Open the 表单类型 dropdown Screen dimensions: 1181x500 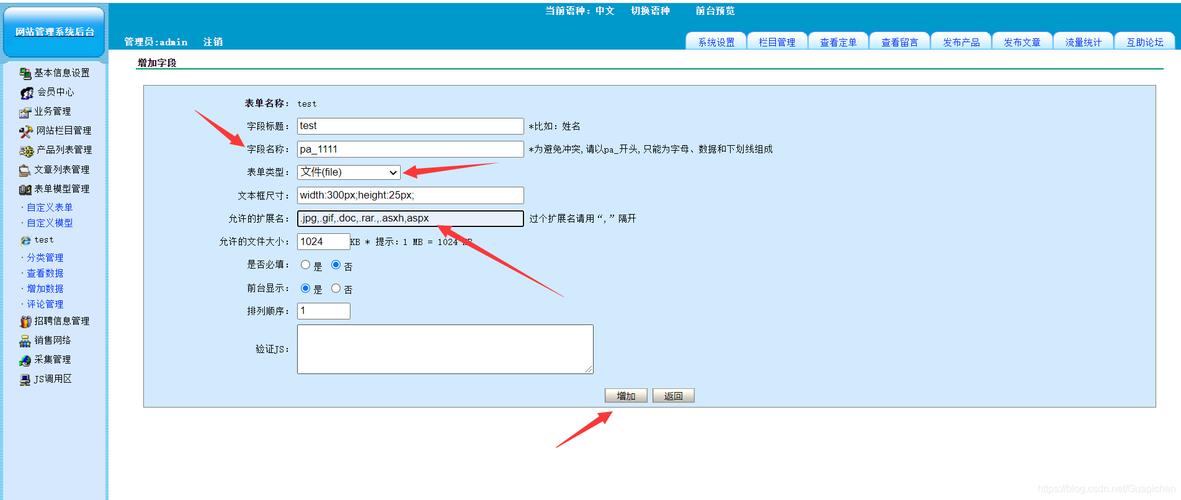click(349, 172)
